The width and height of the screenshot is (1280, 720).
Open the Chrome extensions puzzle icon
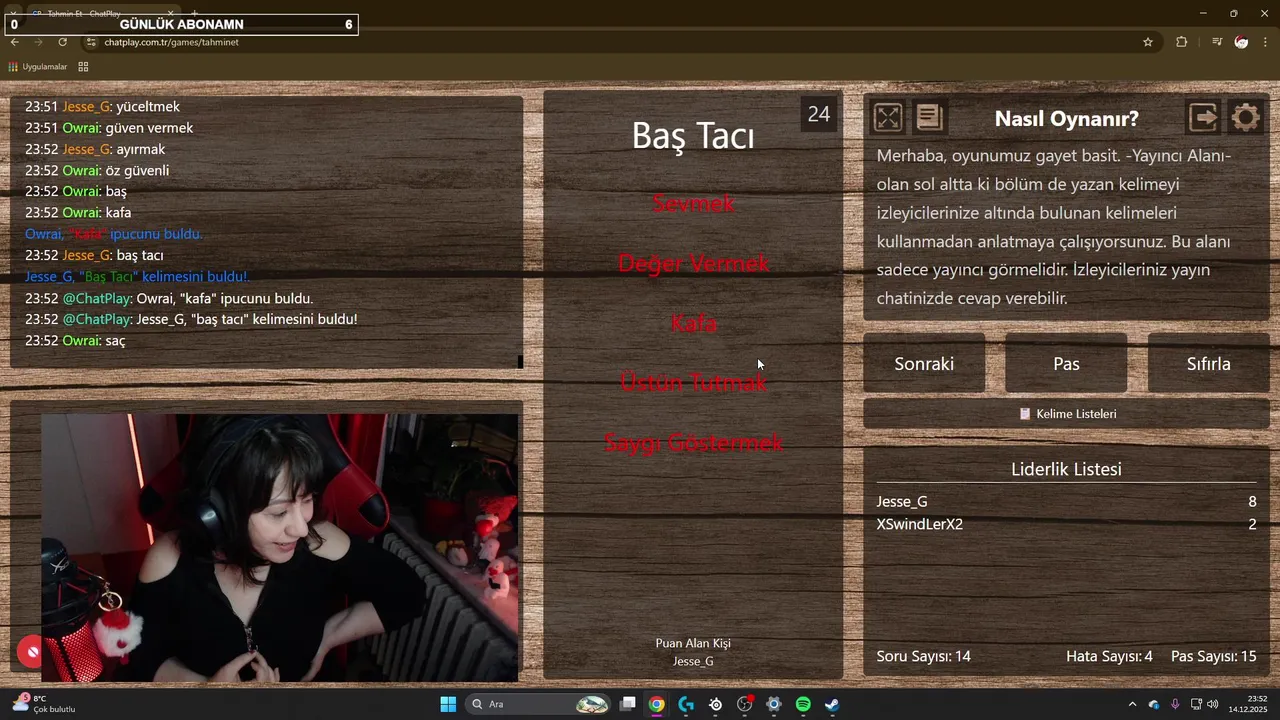point(1182,42)
